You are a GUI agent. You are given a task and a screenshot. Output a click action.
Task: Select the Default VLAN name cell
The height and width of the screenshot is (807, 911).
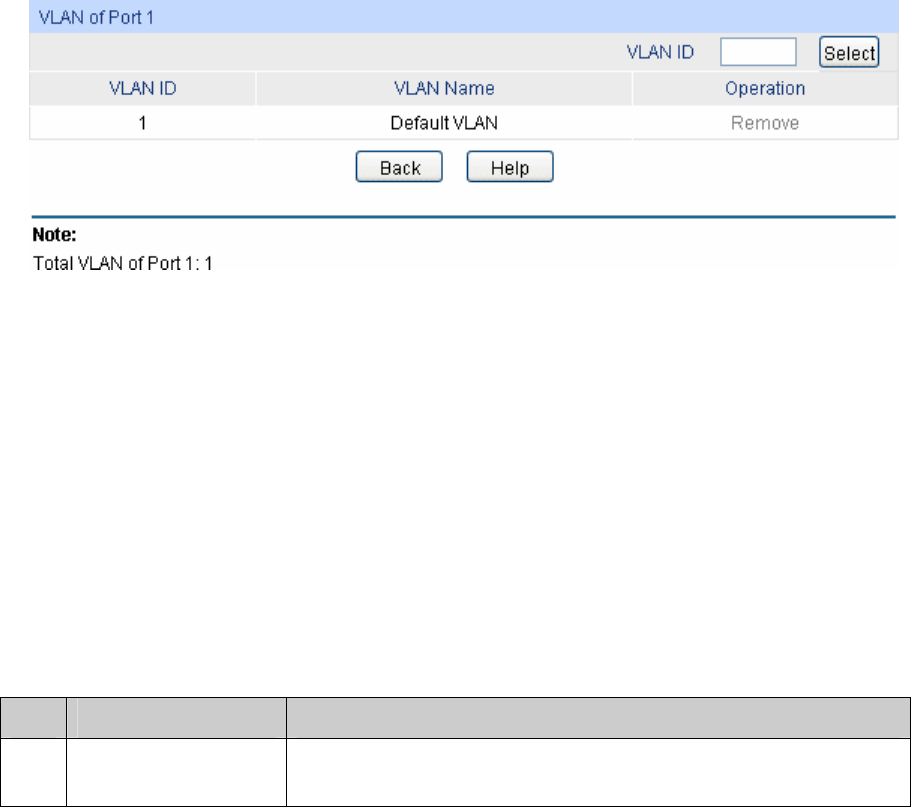[444, 123]
